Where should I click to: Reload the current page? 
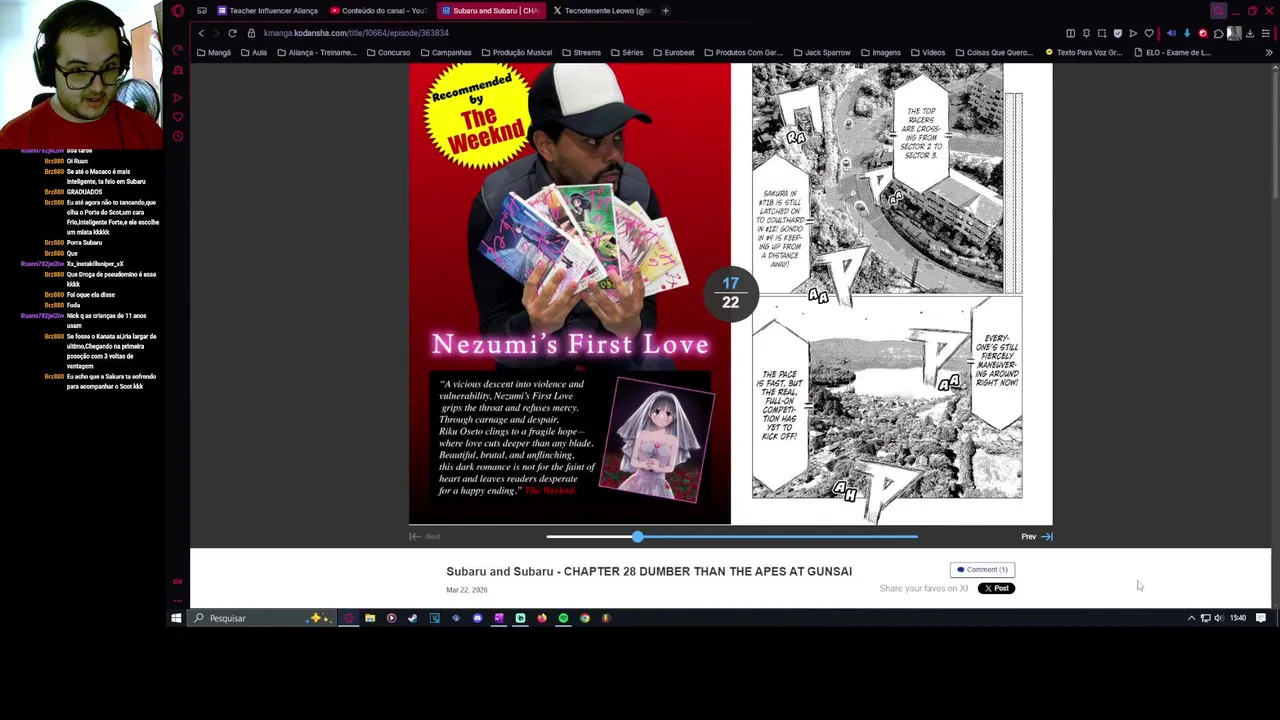232,33
